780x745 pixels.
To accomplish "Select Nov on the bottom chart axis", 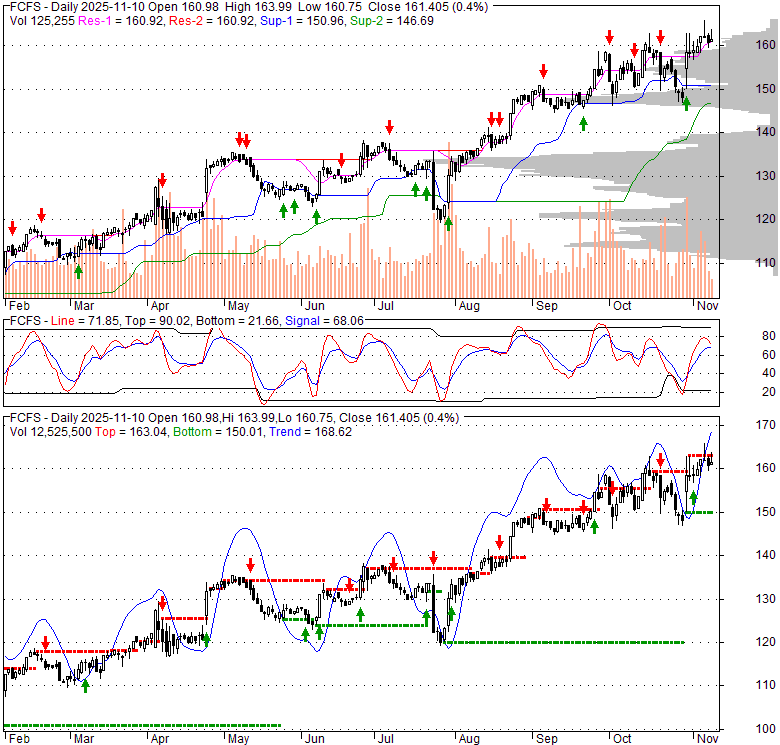I will click(x=707, y=739).
